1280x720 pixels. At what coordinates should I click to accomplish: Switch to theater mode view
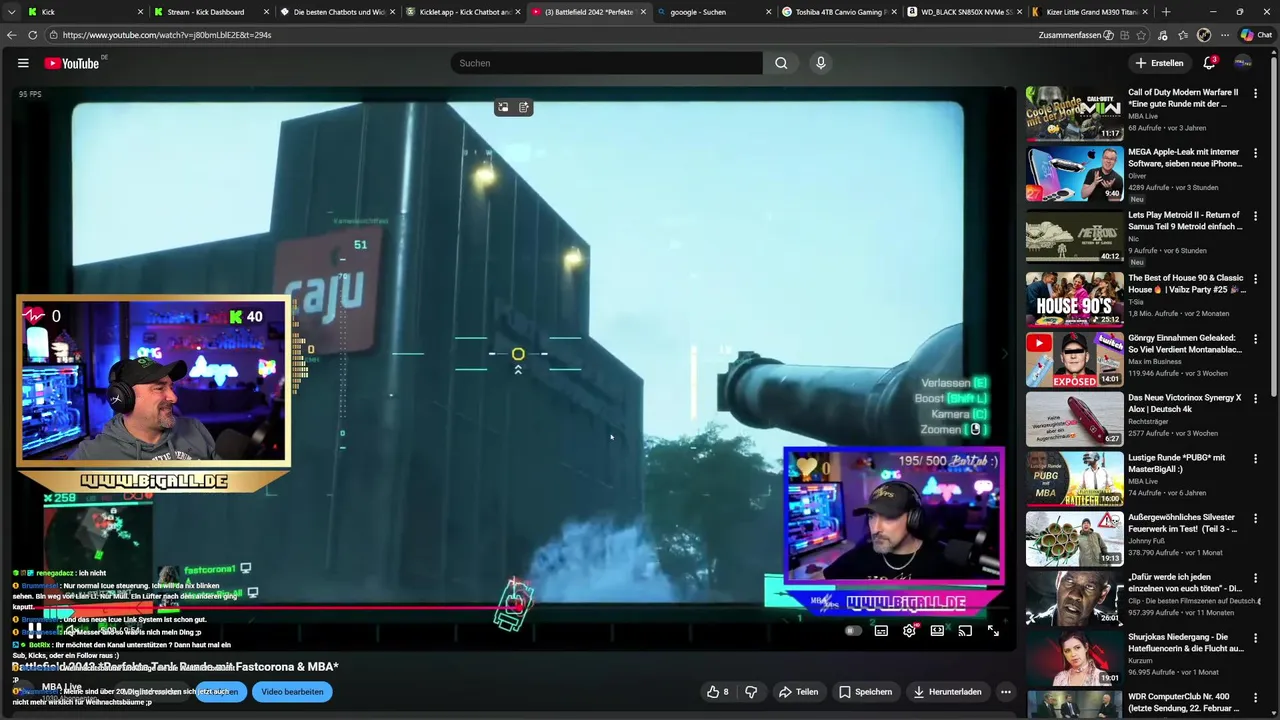[x=937, y=631]
